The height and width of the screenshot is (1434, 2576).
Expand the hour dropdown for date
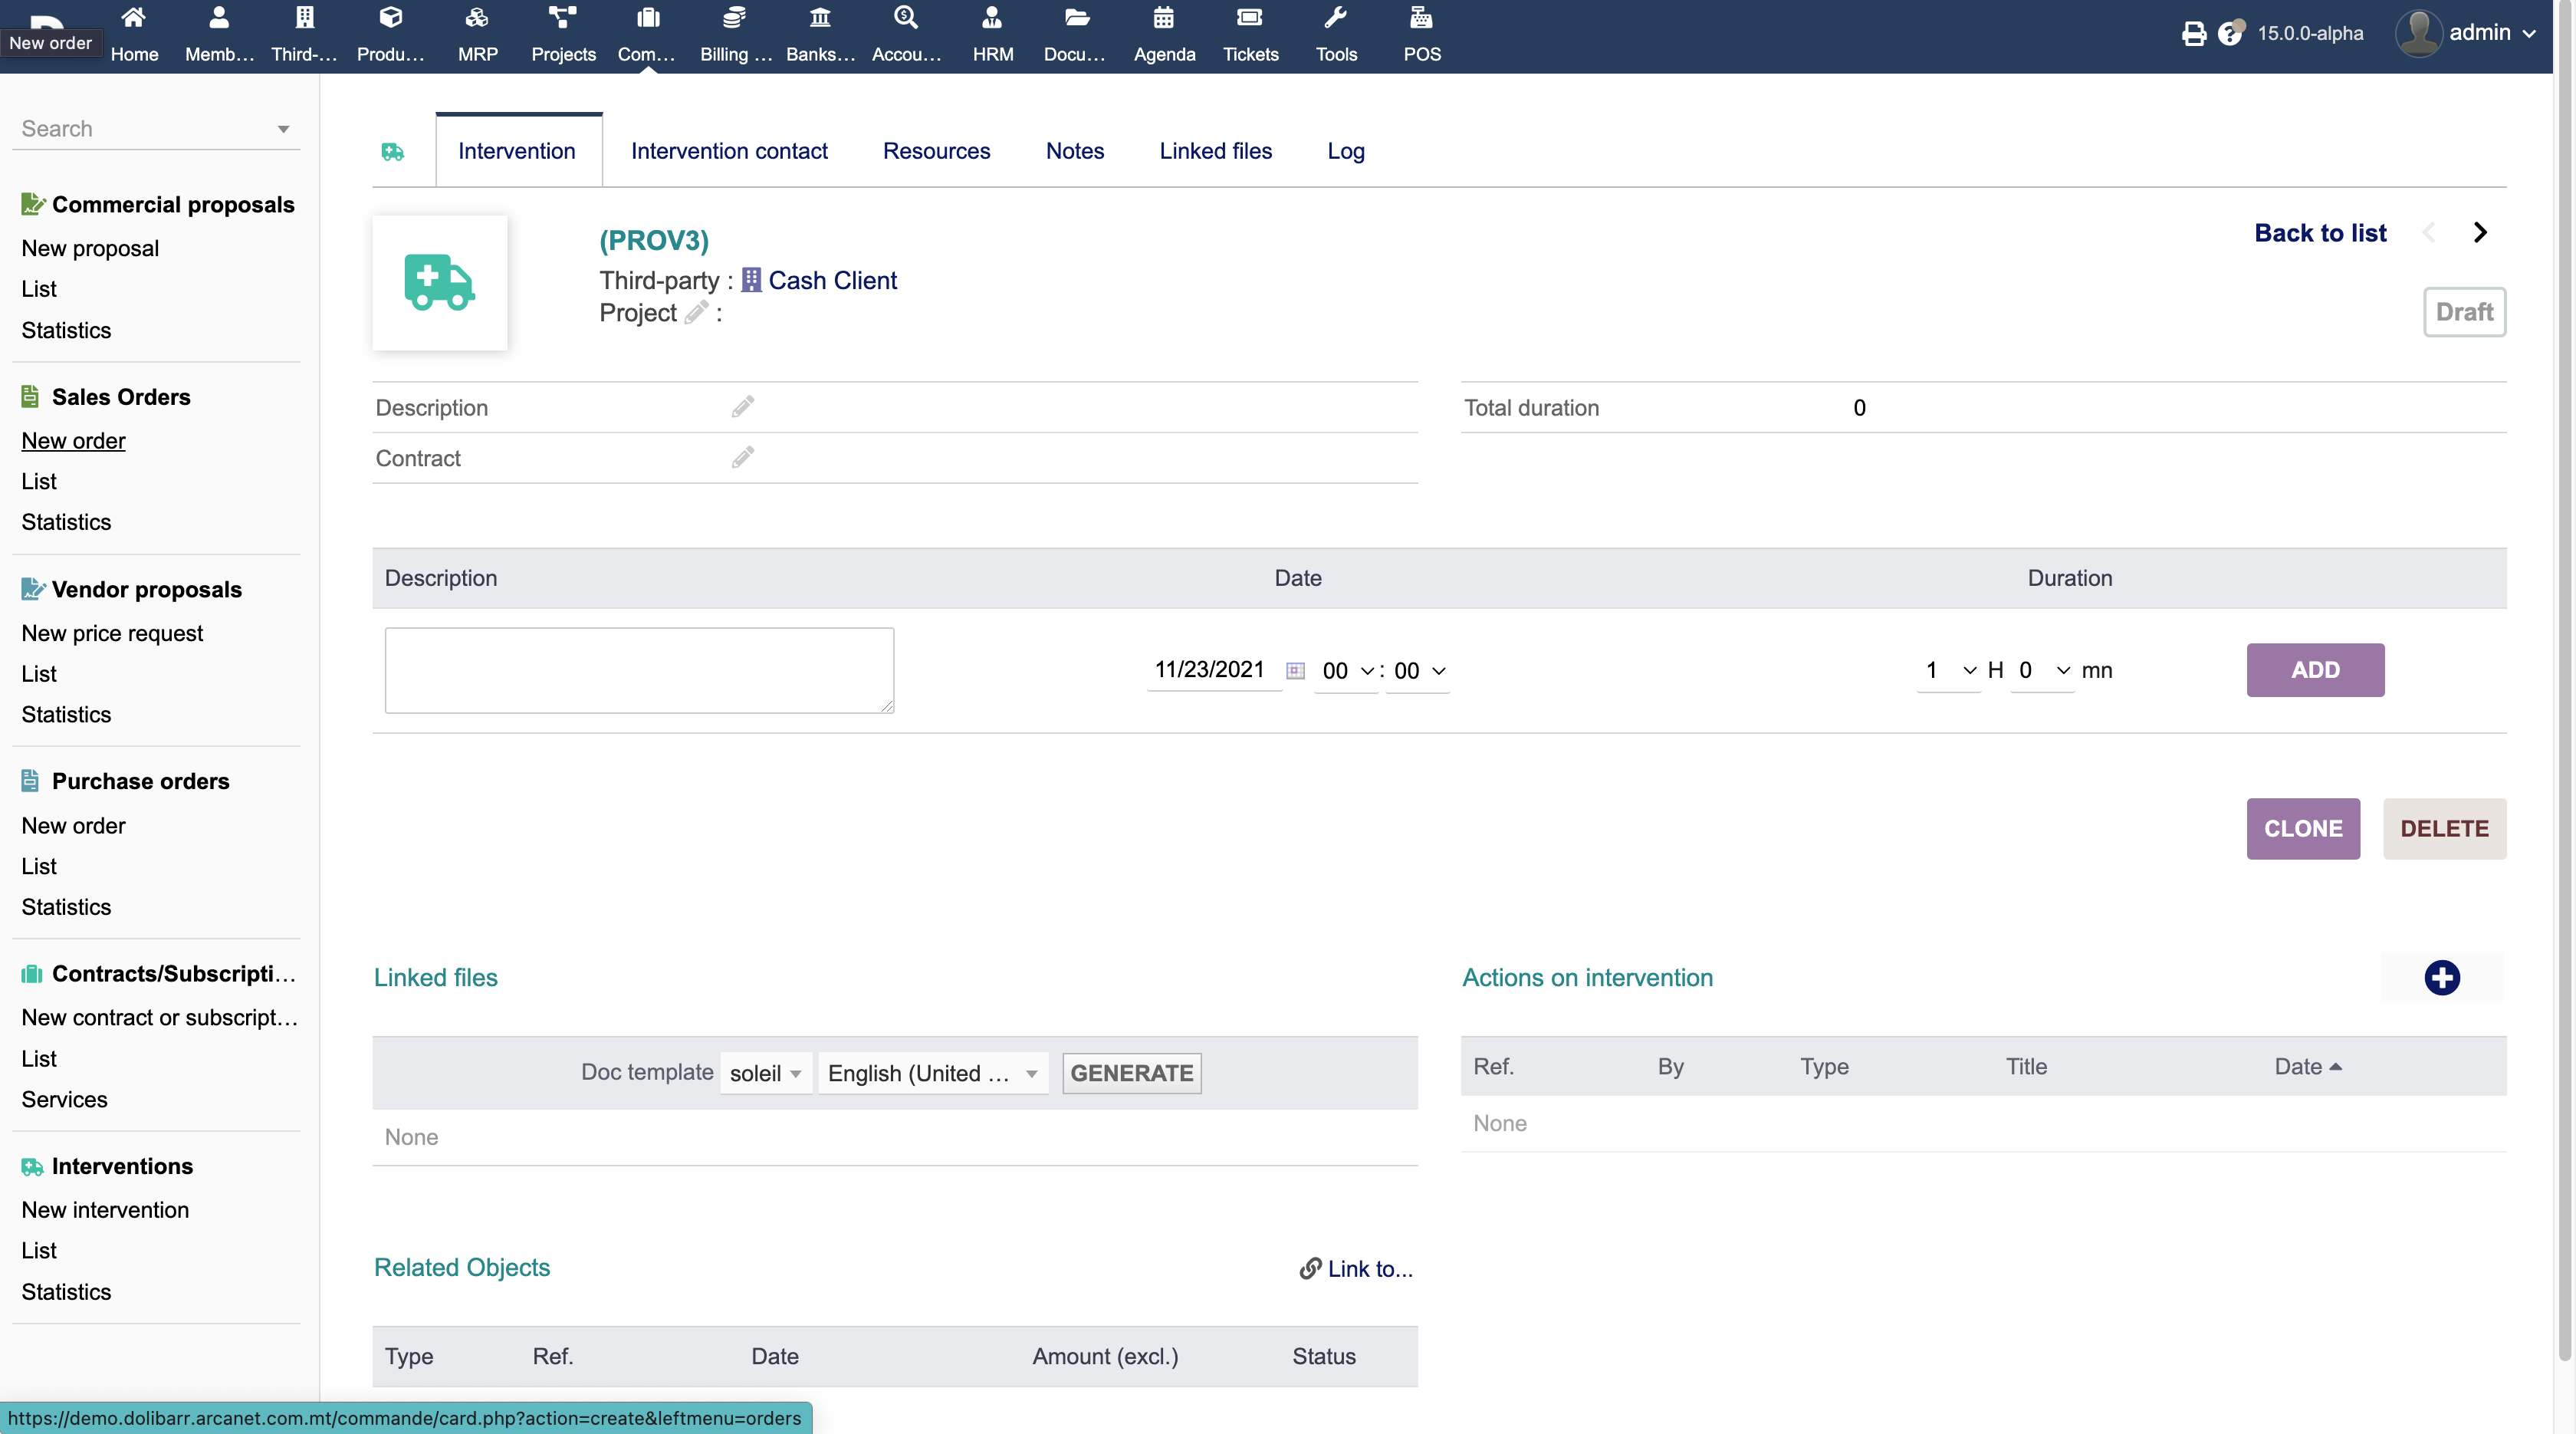[x=1346, y=671]
